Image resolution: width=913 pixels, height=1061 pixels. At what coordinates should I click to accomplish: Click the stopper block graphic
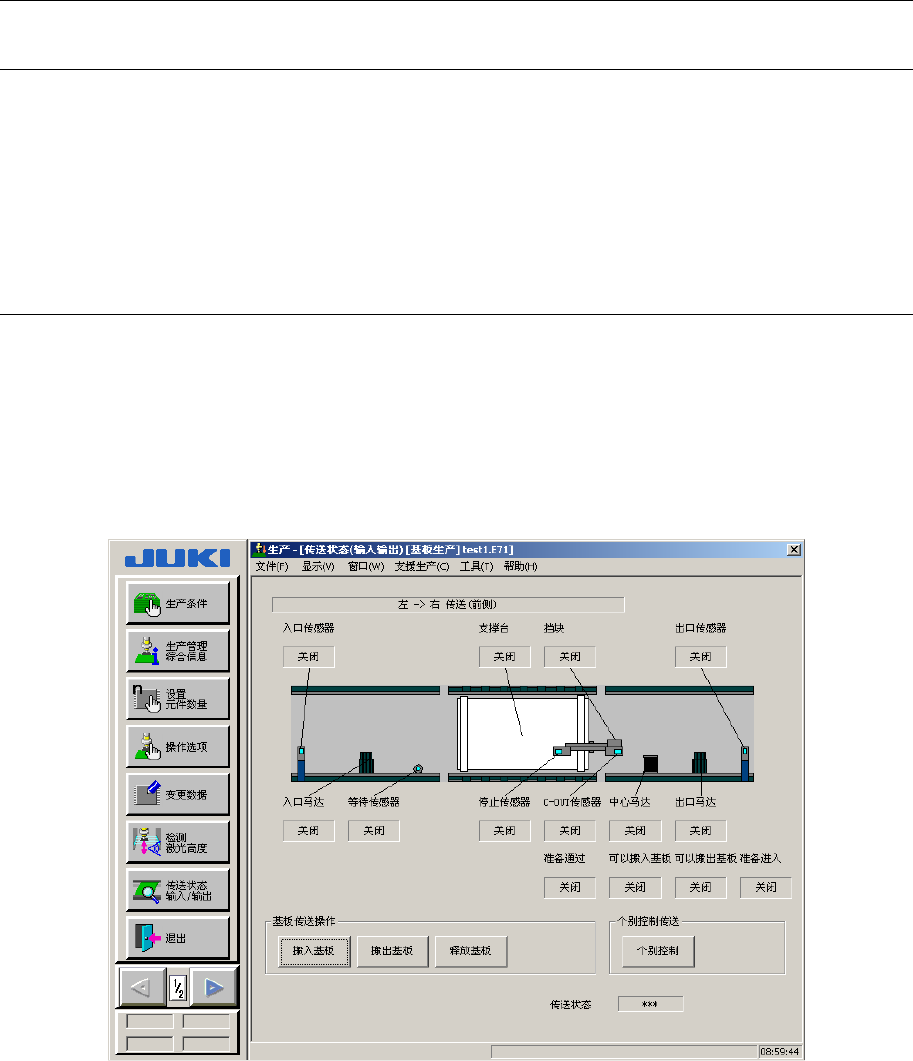615,746
